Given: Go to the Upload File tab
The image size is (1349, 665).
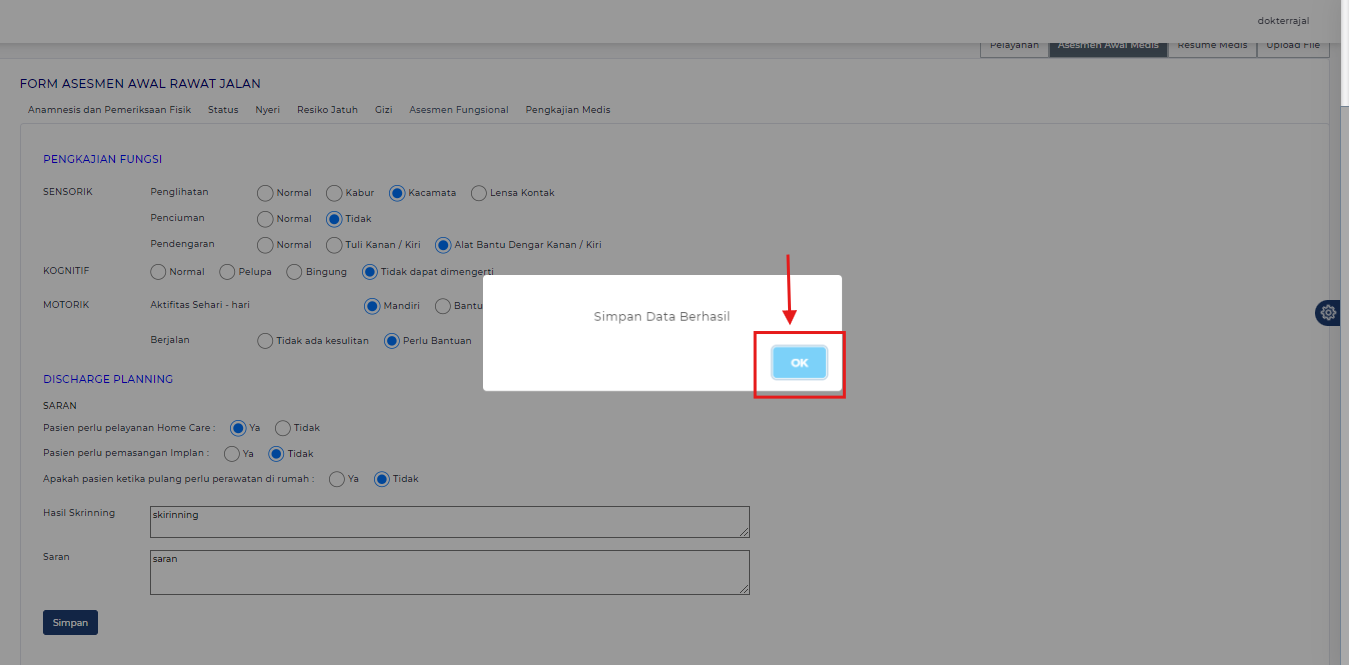Looking at the screenshot, I should pos(1292,46).
